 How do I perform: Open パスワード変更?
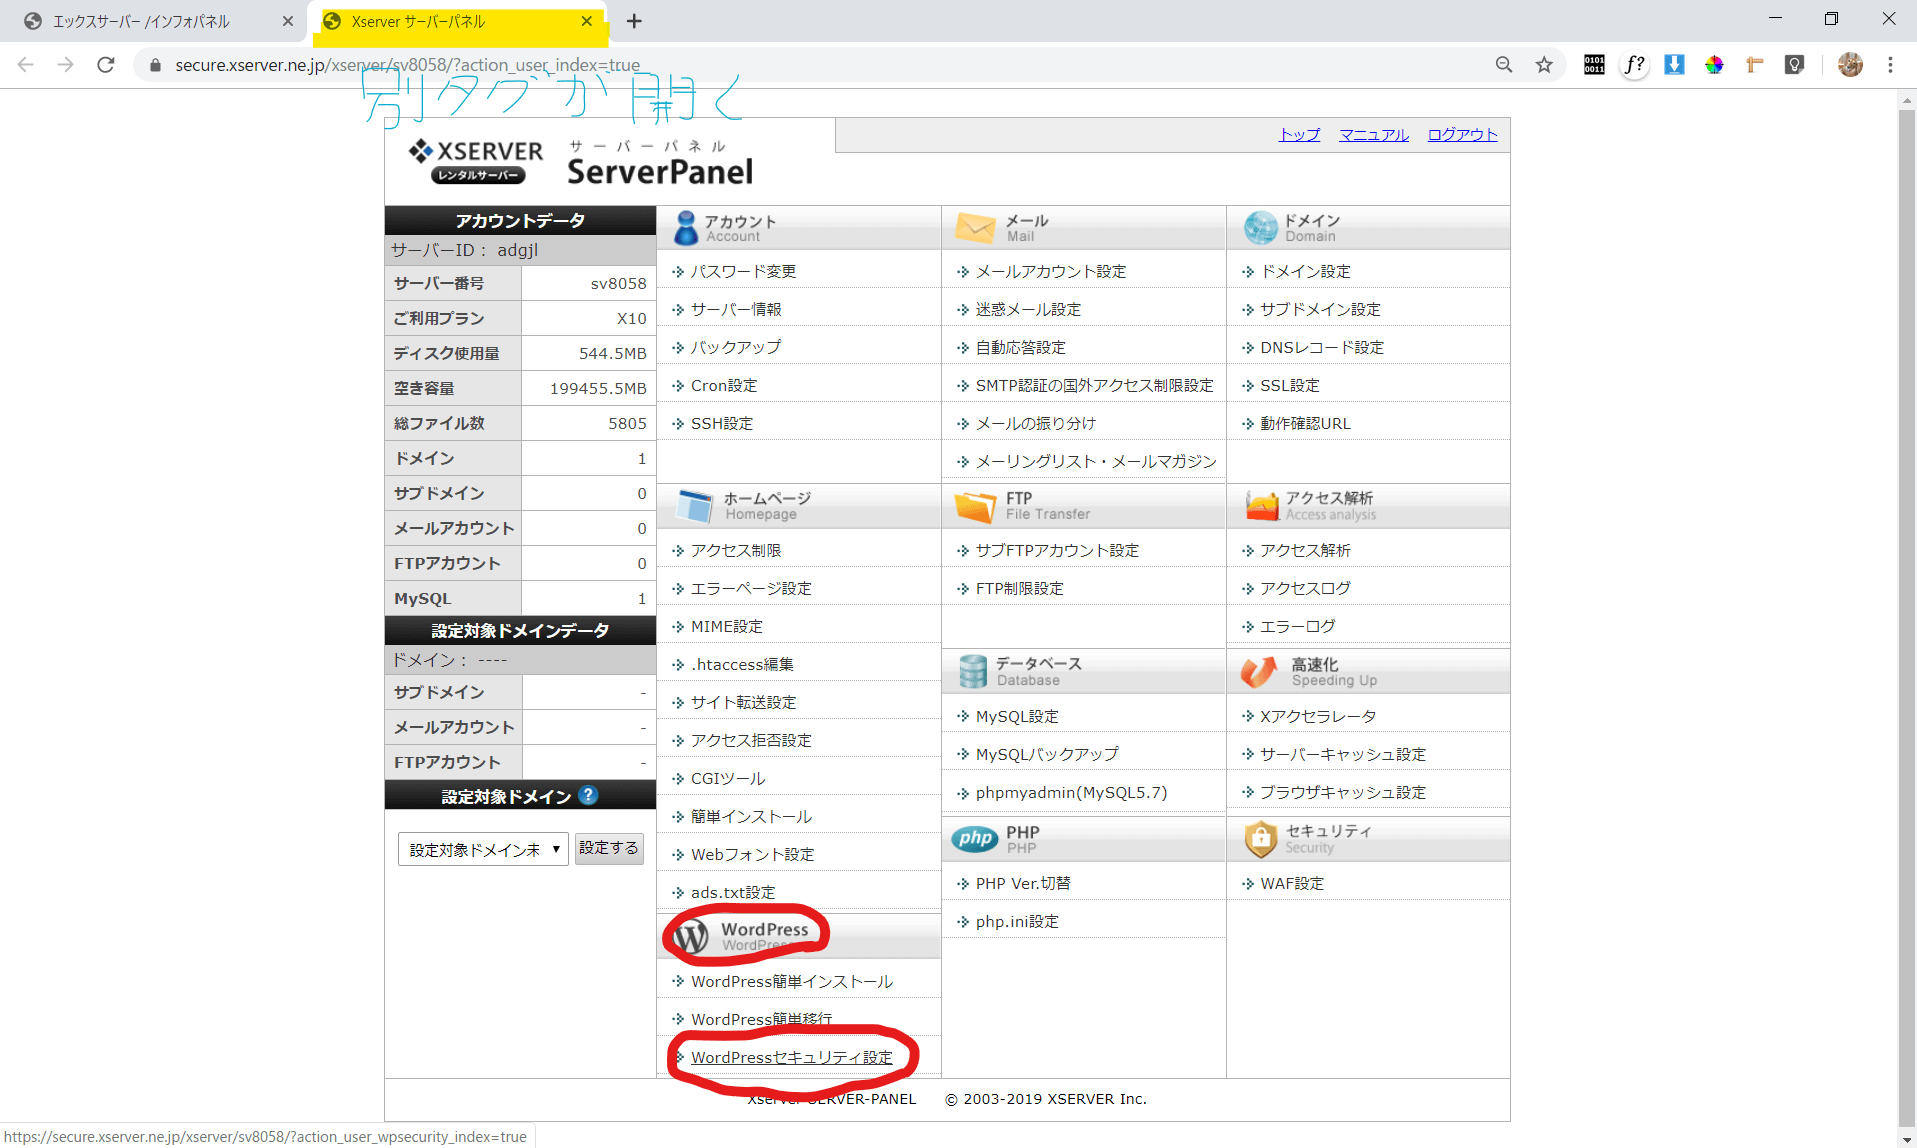pos(743,271)
